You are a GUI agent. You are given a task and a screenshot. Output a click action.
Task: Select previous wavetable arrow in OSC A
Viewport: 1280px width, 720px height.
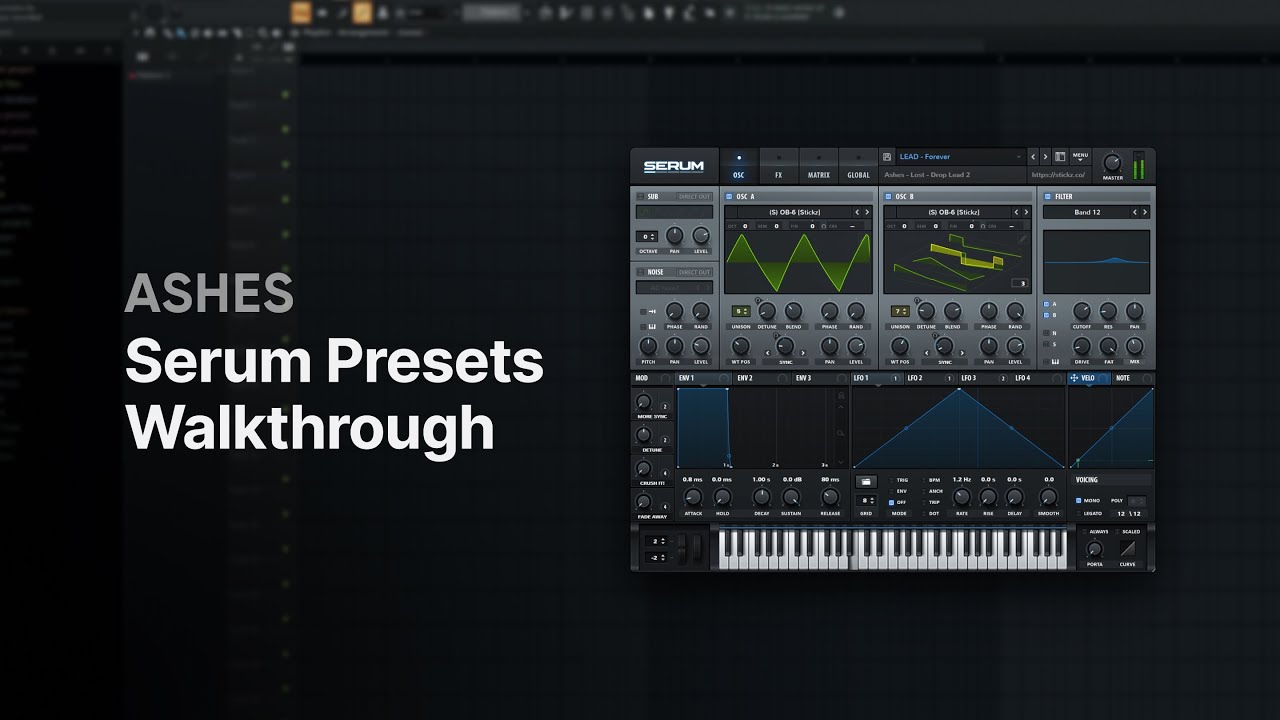[857, 212]
